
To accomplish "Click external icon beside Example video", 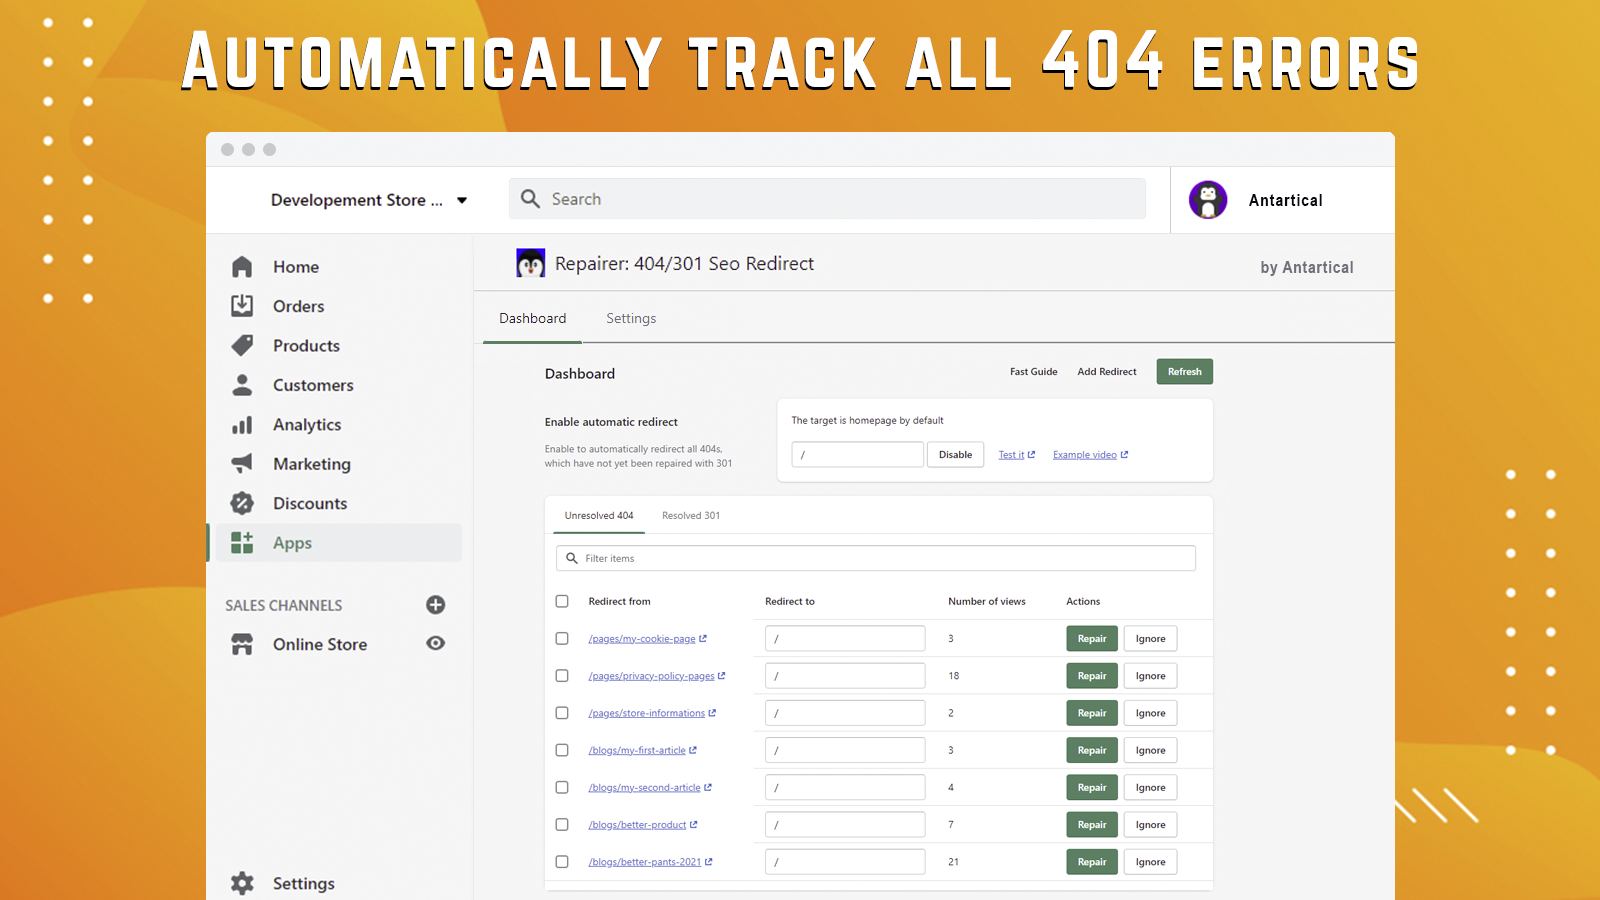I will 1124,454.
